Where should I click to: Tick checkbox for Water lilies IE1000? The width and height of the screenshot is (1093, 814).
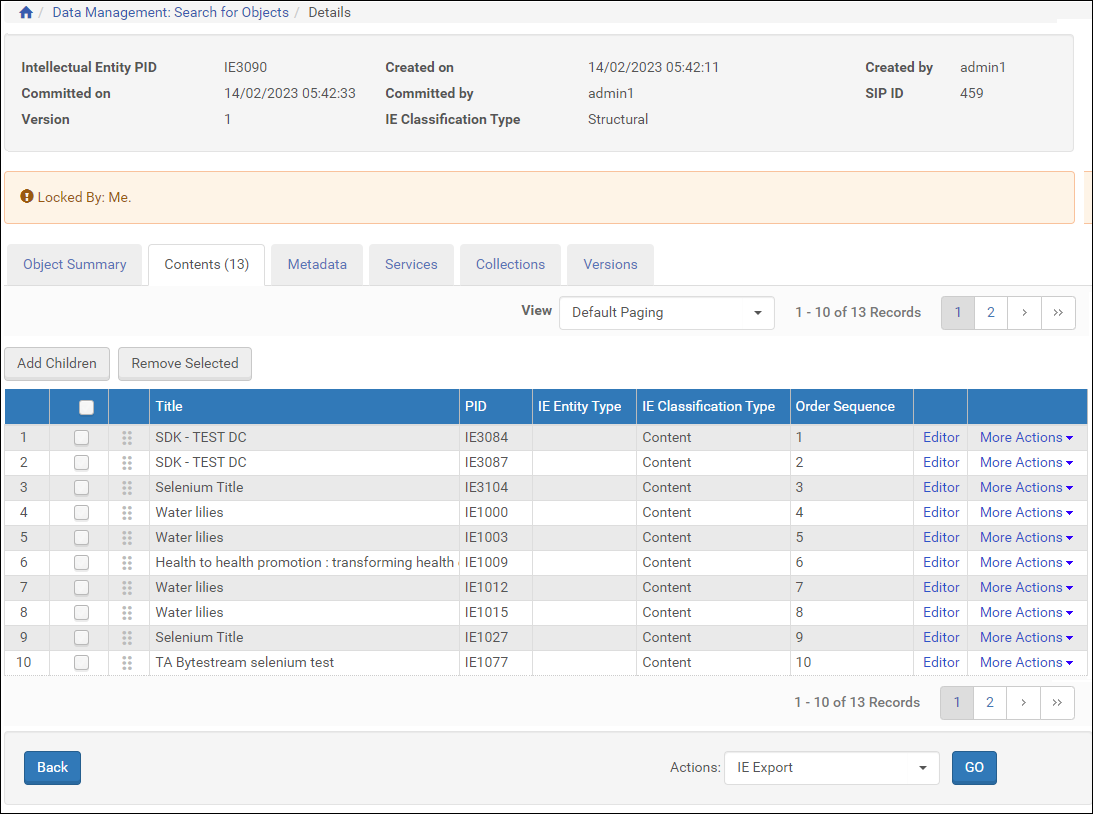tap(82, 513)
